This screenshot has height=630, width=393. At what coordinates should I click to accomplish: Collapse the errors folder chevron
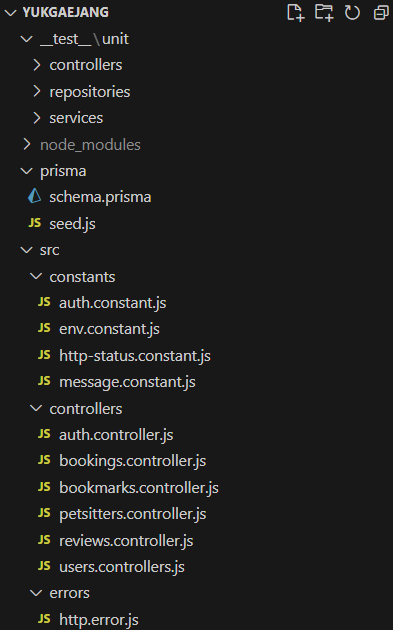(x=36, y=593)
